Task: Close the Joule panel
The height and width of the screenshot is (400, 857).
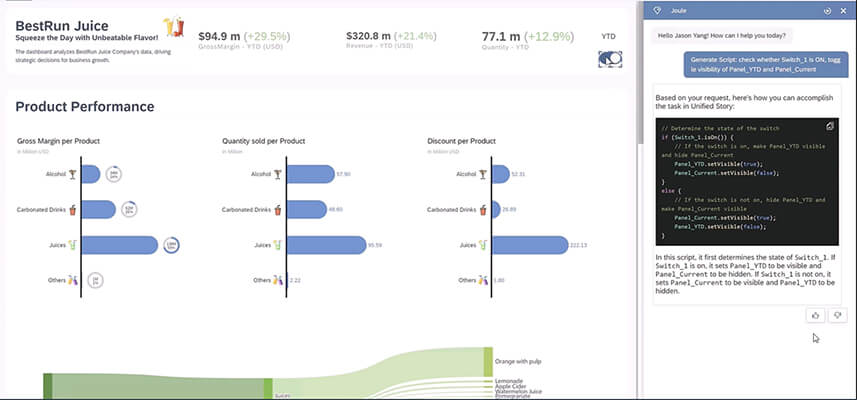Action: click(x=844, y=10)
